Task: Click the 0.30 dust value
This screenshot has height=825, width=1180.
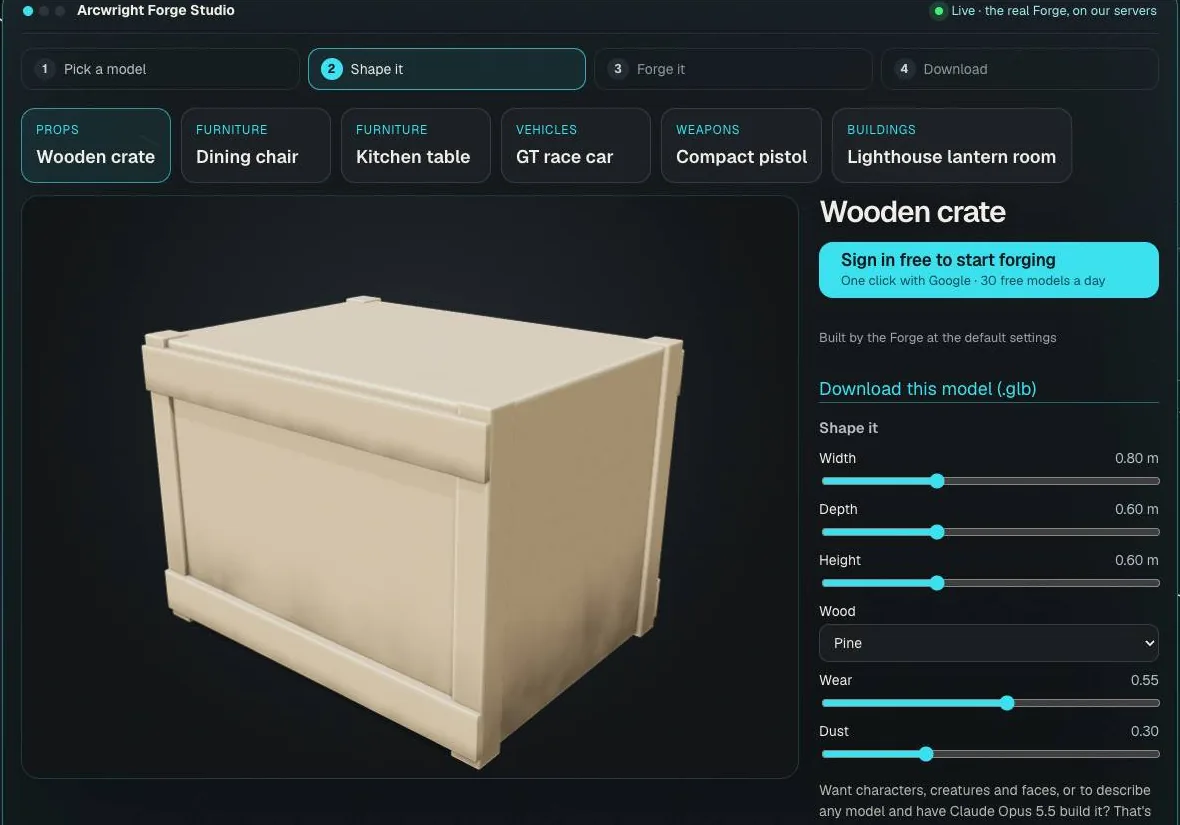Action: coord(1144,731)
